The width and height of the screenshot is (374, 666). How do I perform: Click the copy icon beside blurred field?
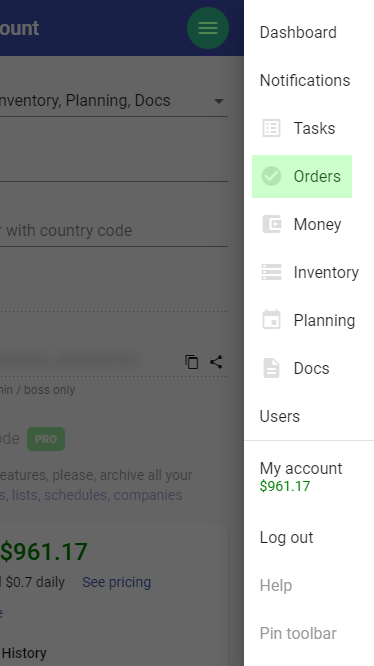[x=191, y=362]
